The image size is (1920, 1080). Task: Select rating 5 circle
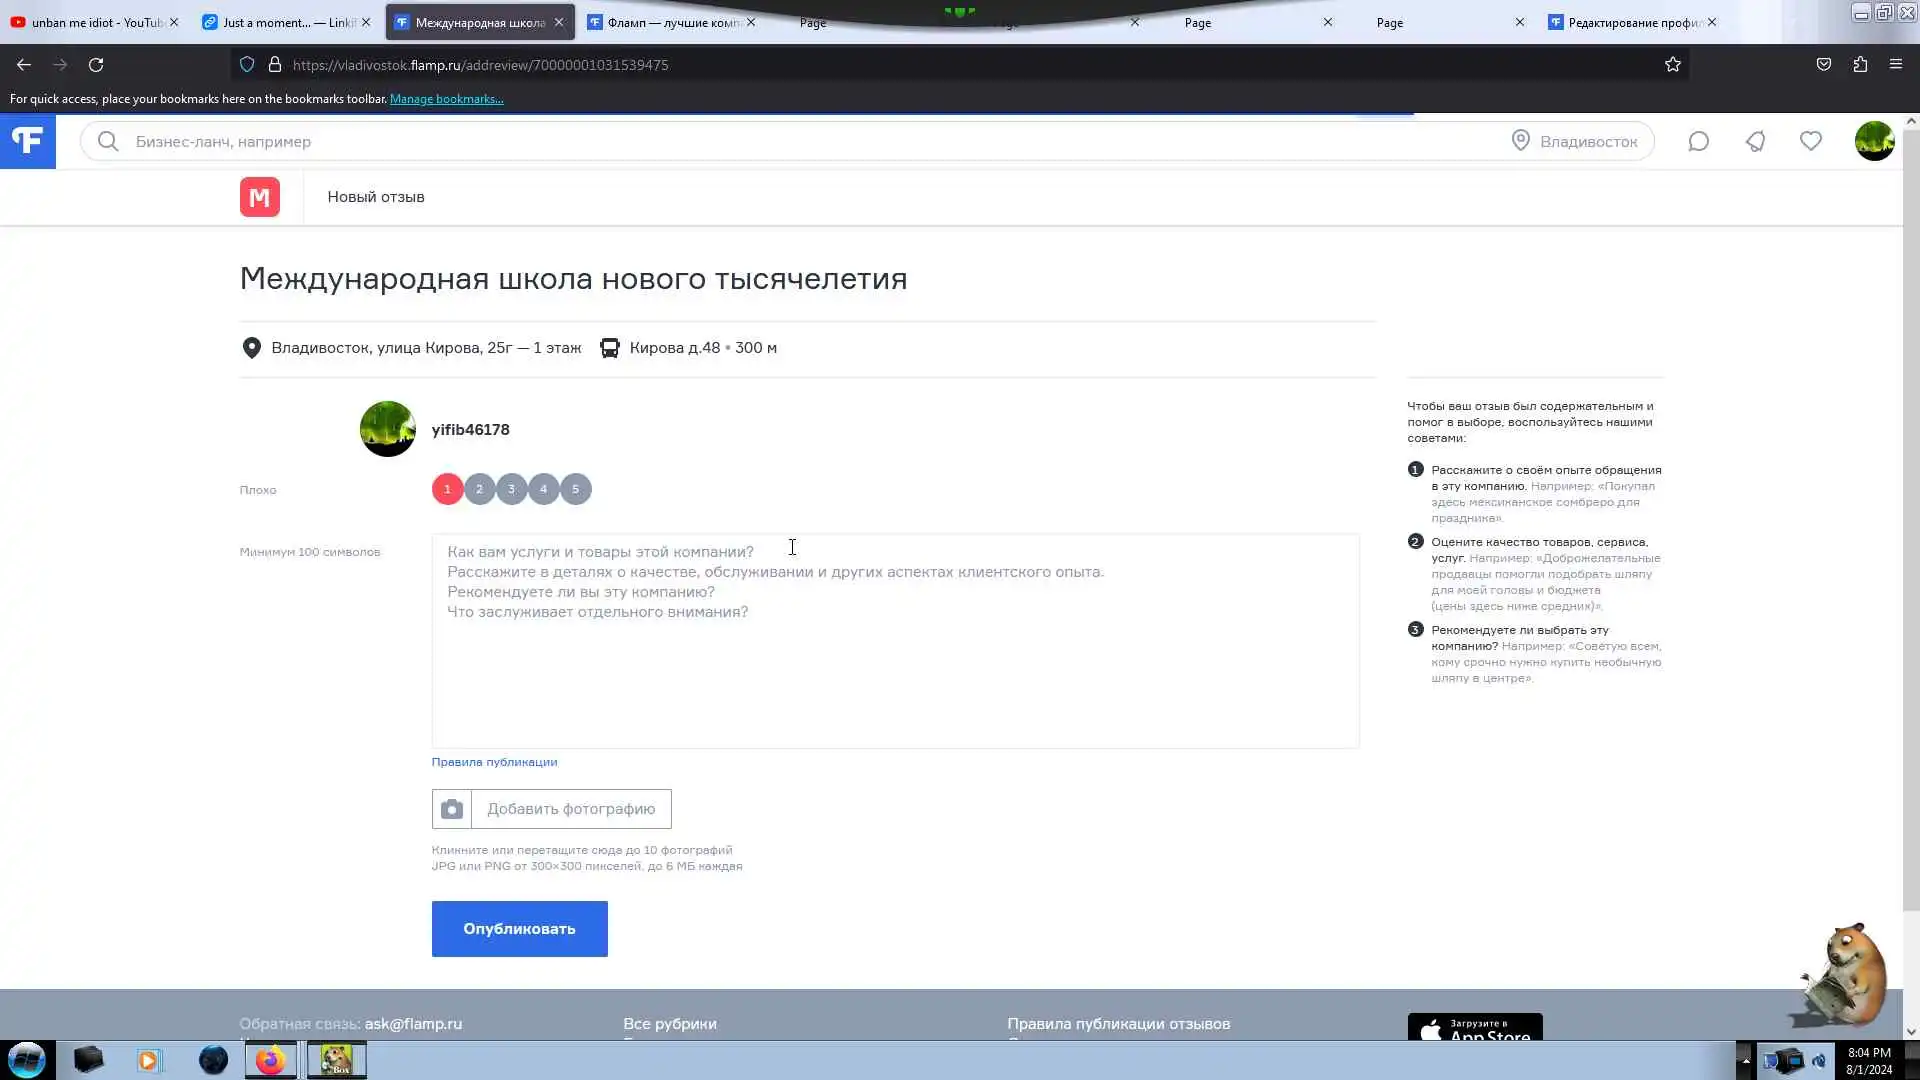coord(575,489)
